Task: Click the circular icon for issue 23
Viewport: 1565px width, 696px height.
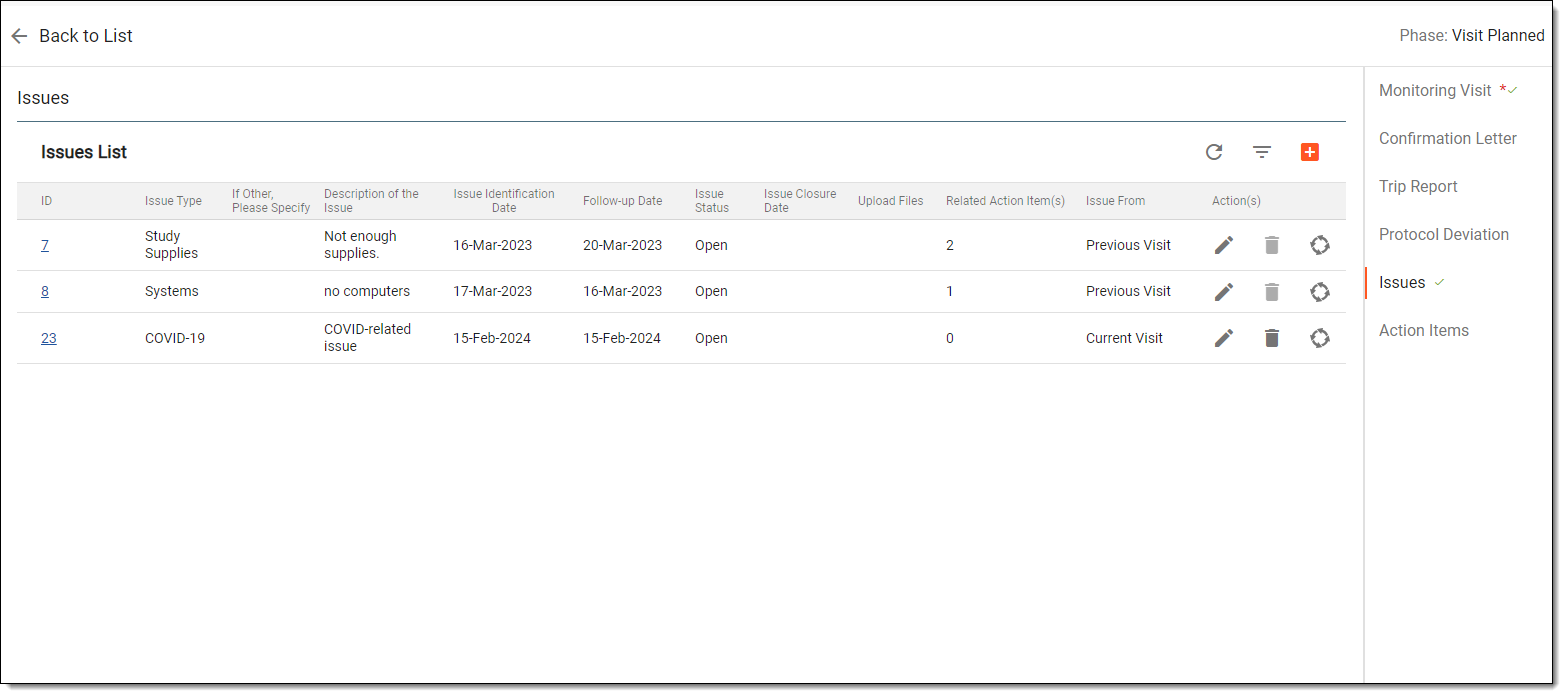Action: pos(1320,338)
